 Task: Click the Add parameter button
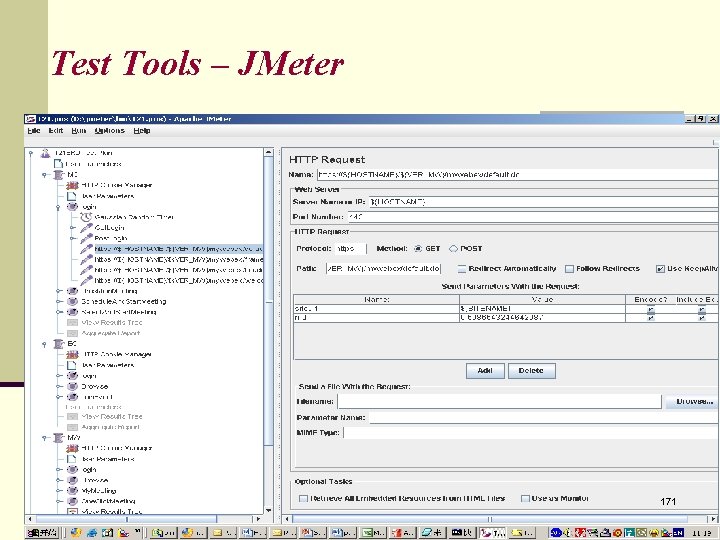tap(485, 371)
